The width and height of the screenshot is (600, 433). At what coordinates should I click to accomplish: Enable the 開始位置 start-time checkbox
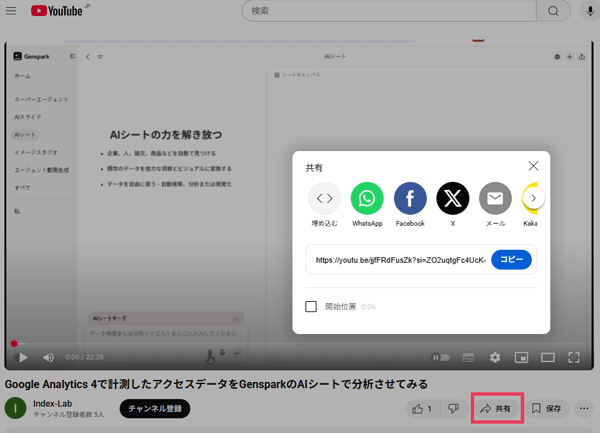click(312, 306)
